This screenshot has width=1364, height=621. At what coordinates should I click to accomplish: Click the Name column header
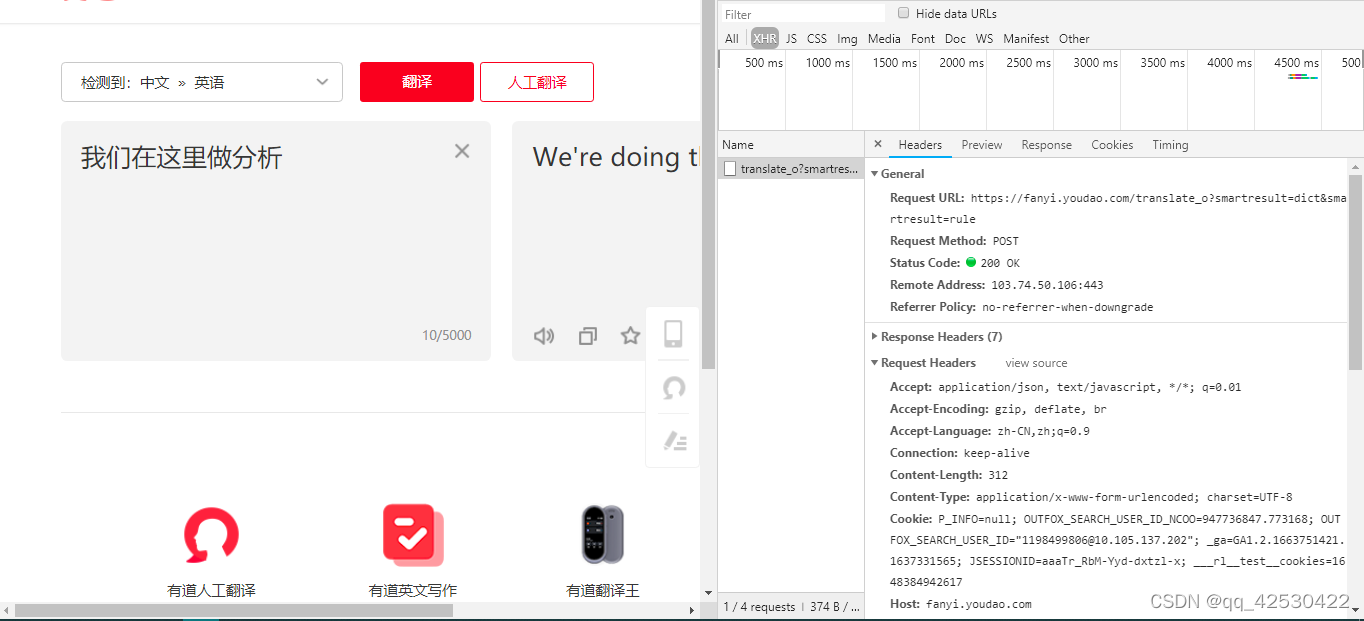pyautogui.click(x=738, y=145)
